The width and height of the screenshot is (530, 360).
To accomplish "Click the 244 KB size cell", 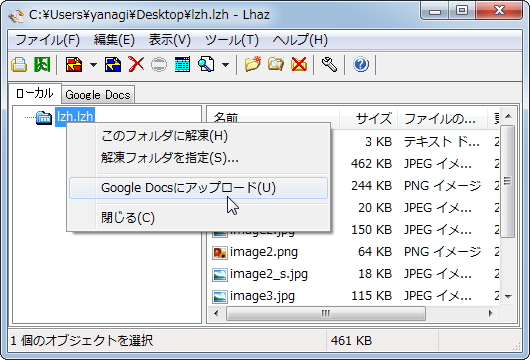I will [371, 186].
